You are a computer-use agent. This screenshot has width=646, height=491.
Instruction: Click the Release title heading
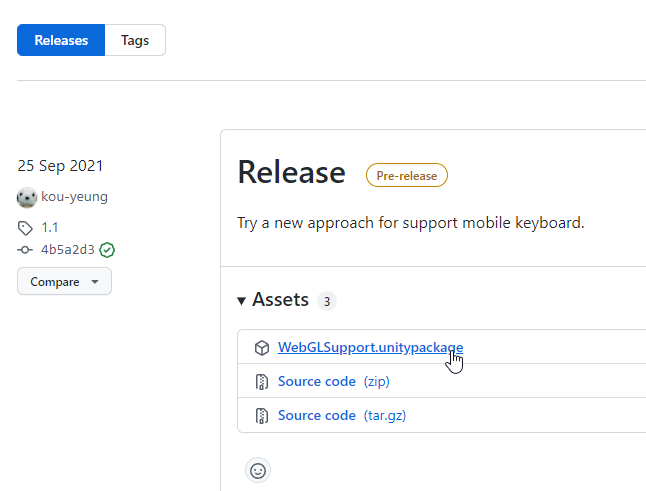click(x=291, y=172)
